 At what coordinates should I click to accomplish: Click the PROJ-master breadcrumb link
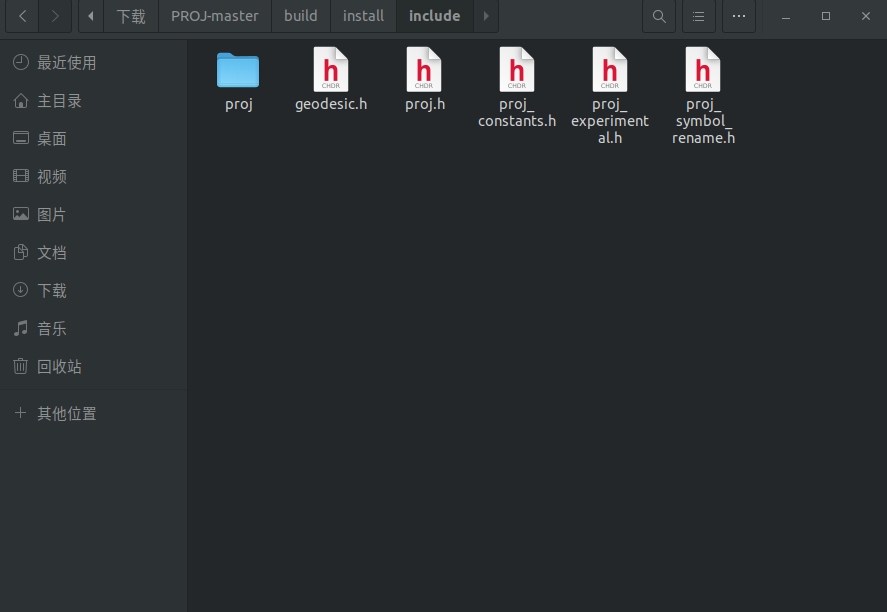point(214,16)
